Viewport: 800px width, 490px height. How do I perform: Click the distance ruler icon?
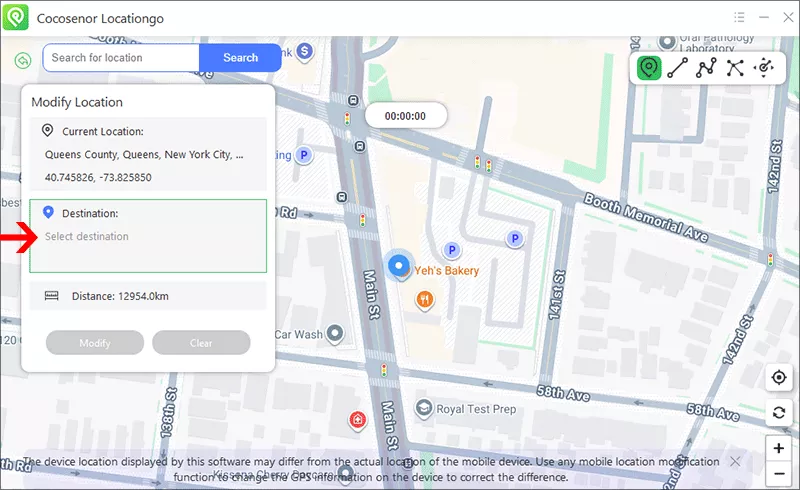52,296
